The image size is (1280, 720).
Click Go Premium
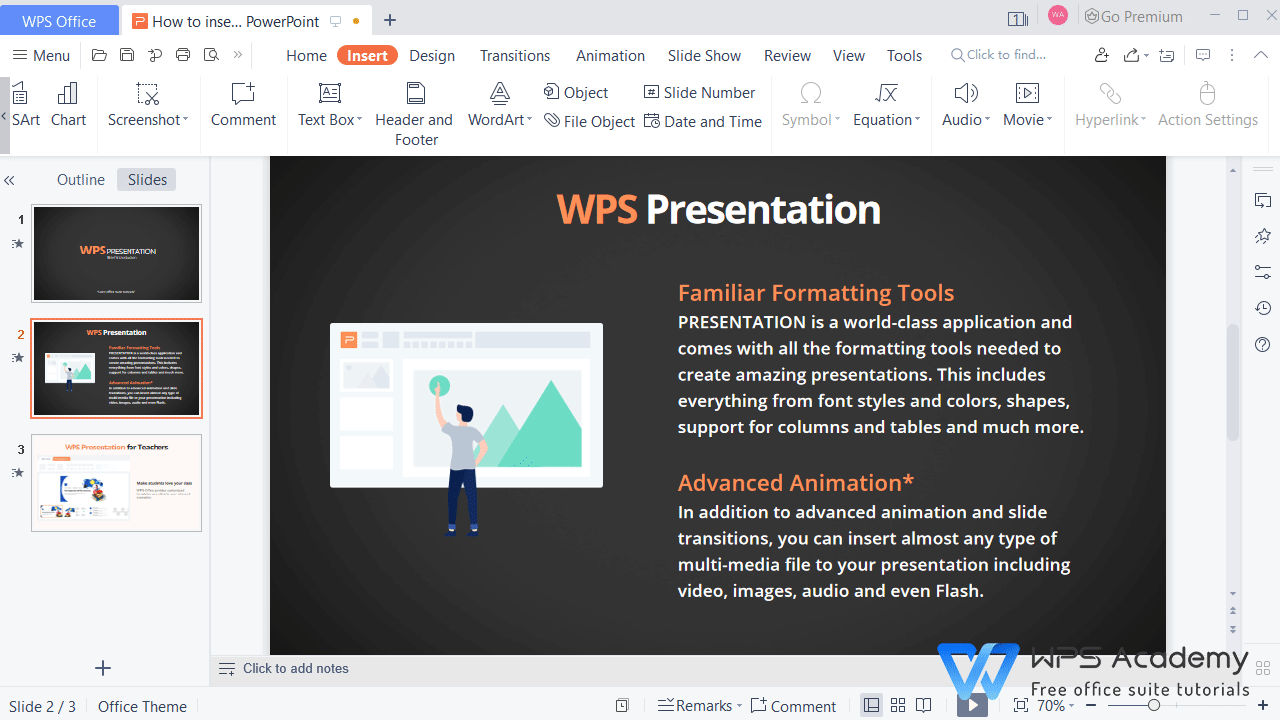click(1133, 16)
